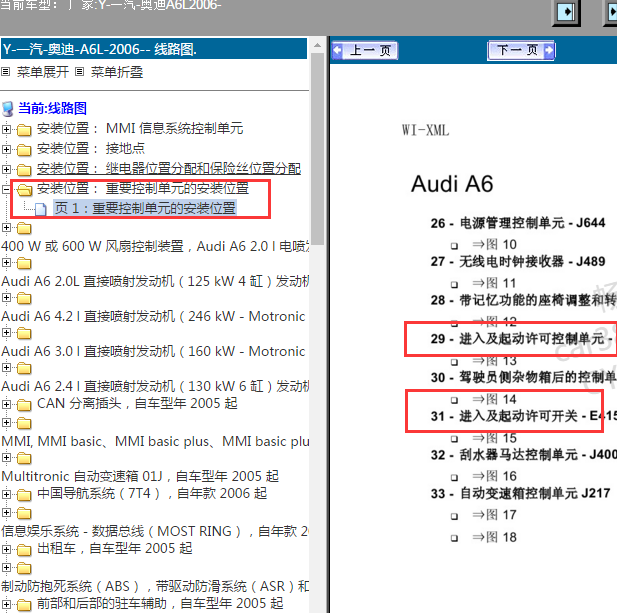617x613 pixels.
Task: Click the folder icon beside 继电器位置分配
Action: pyautogui.click(x=24, y=170)
